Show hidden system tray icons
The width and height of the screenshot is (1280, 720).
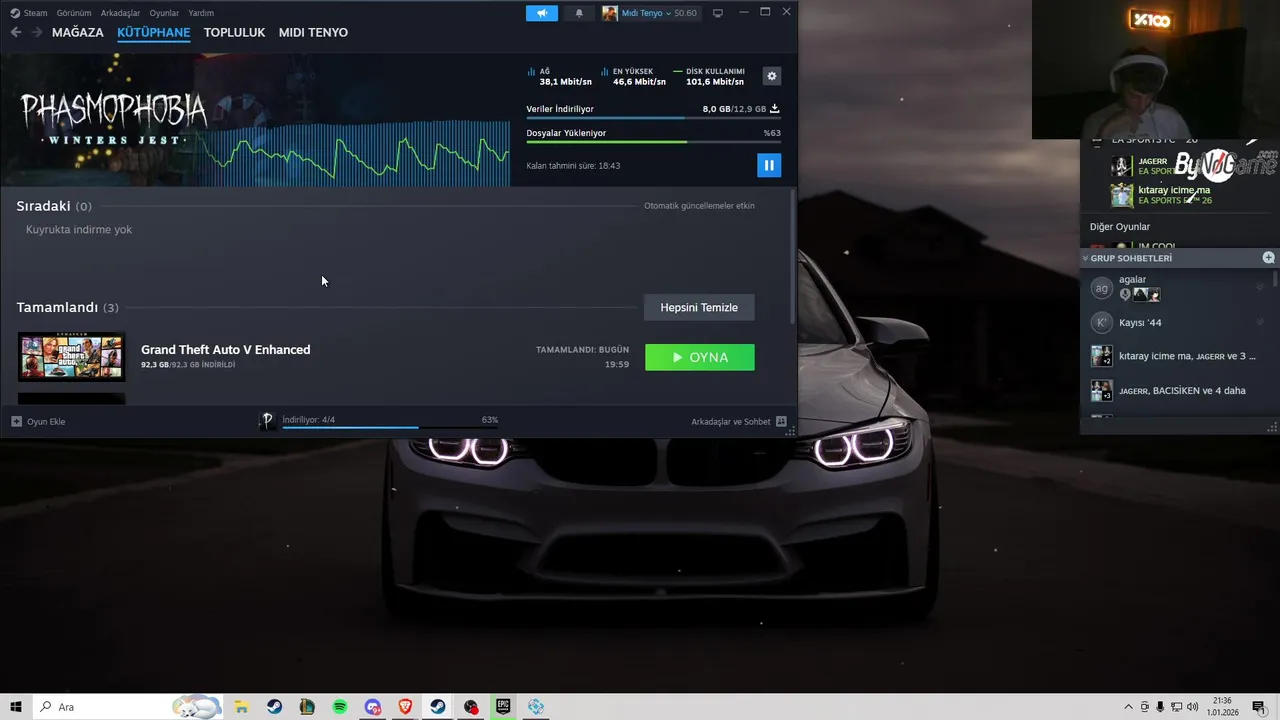point(1129,707)
